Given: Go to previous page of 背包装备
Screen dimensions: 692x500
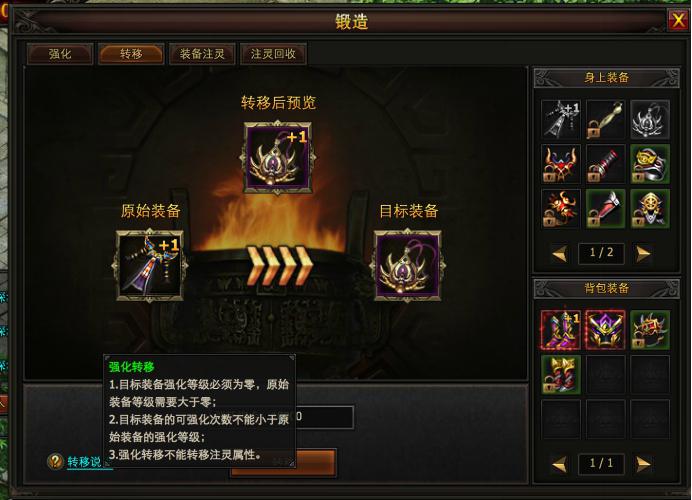Looking at the screenshot, I should pyautogui.click(x=560, y=463).
